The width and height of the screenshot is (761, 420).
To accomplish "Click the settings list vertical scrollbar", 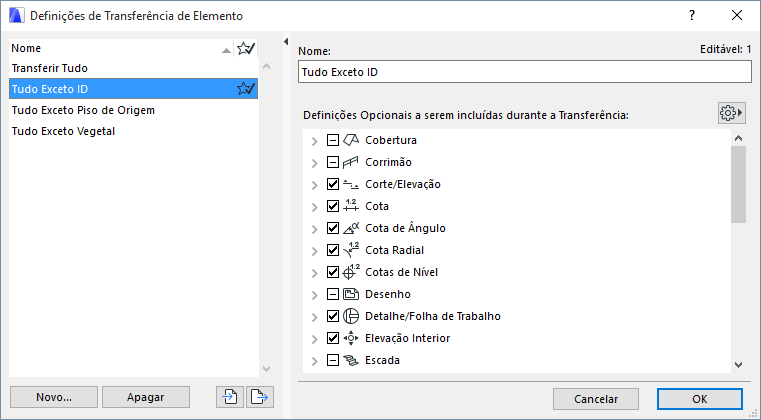I will [x=738, y=252].
